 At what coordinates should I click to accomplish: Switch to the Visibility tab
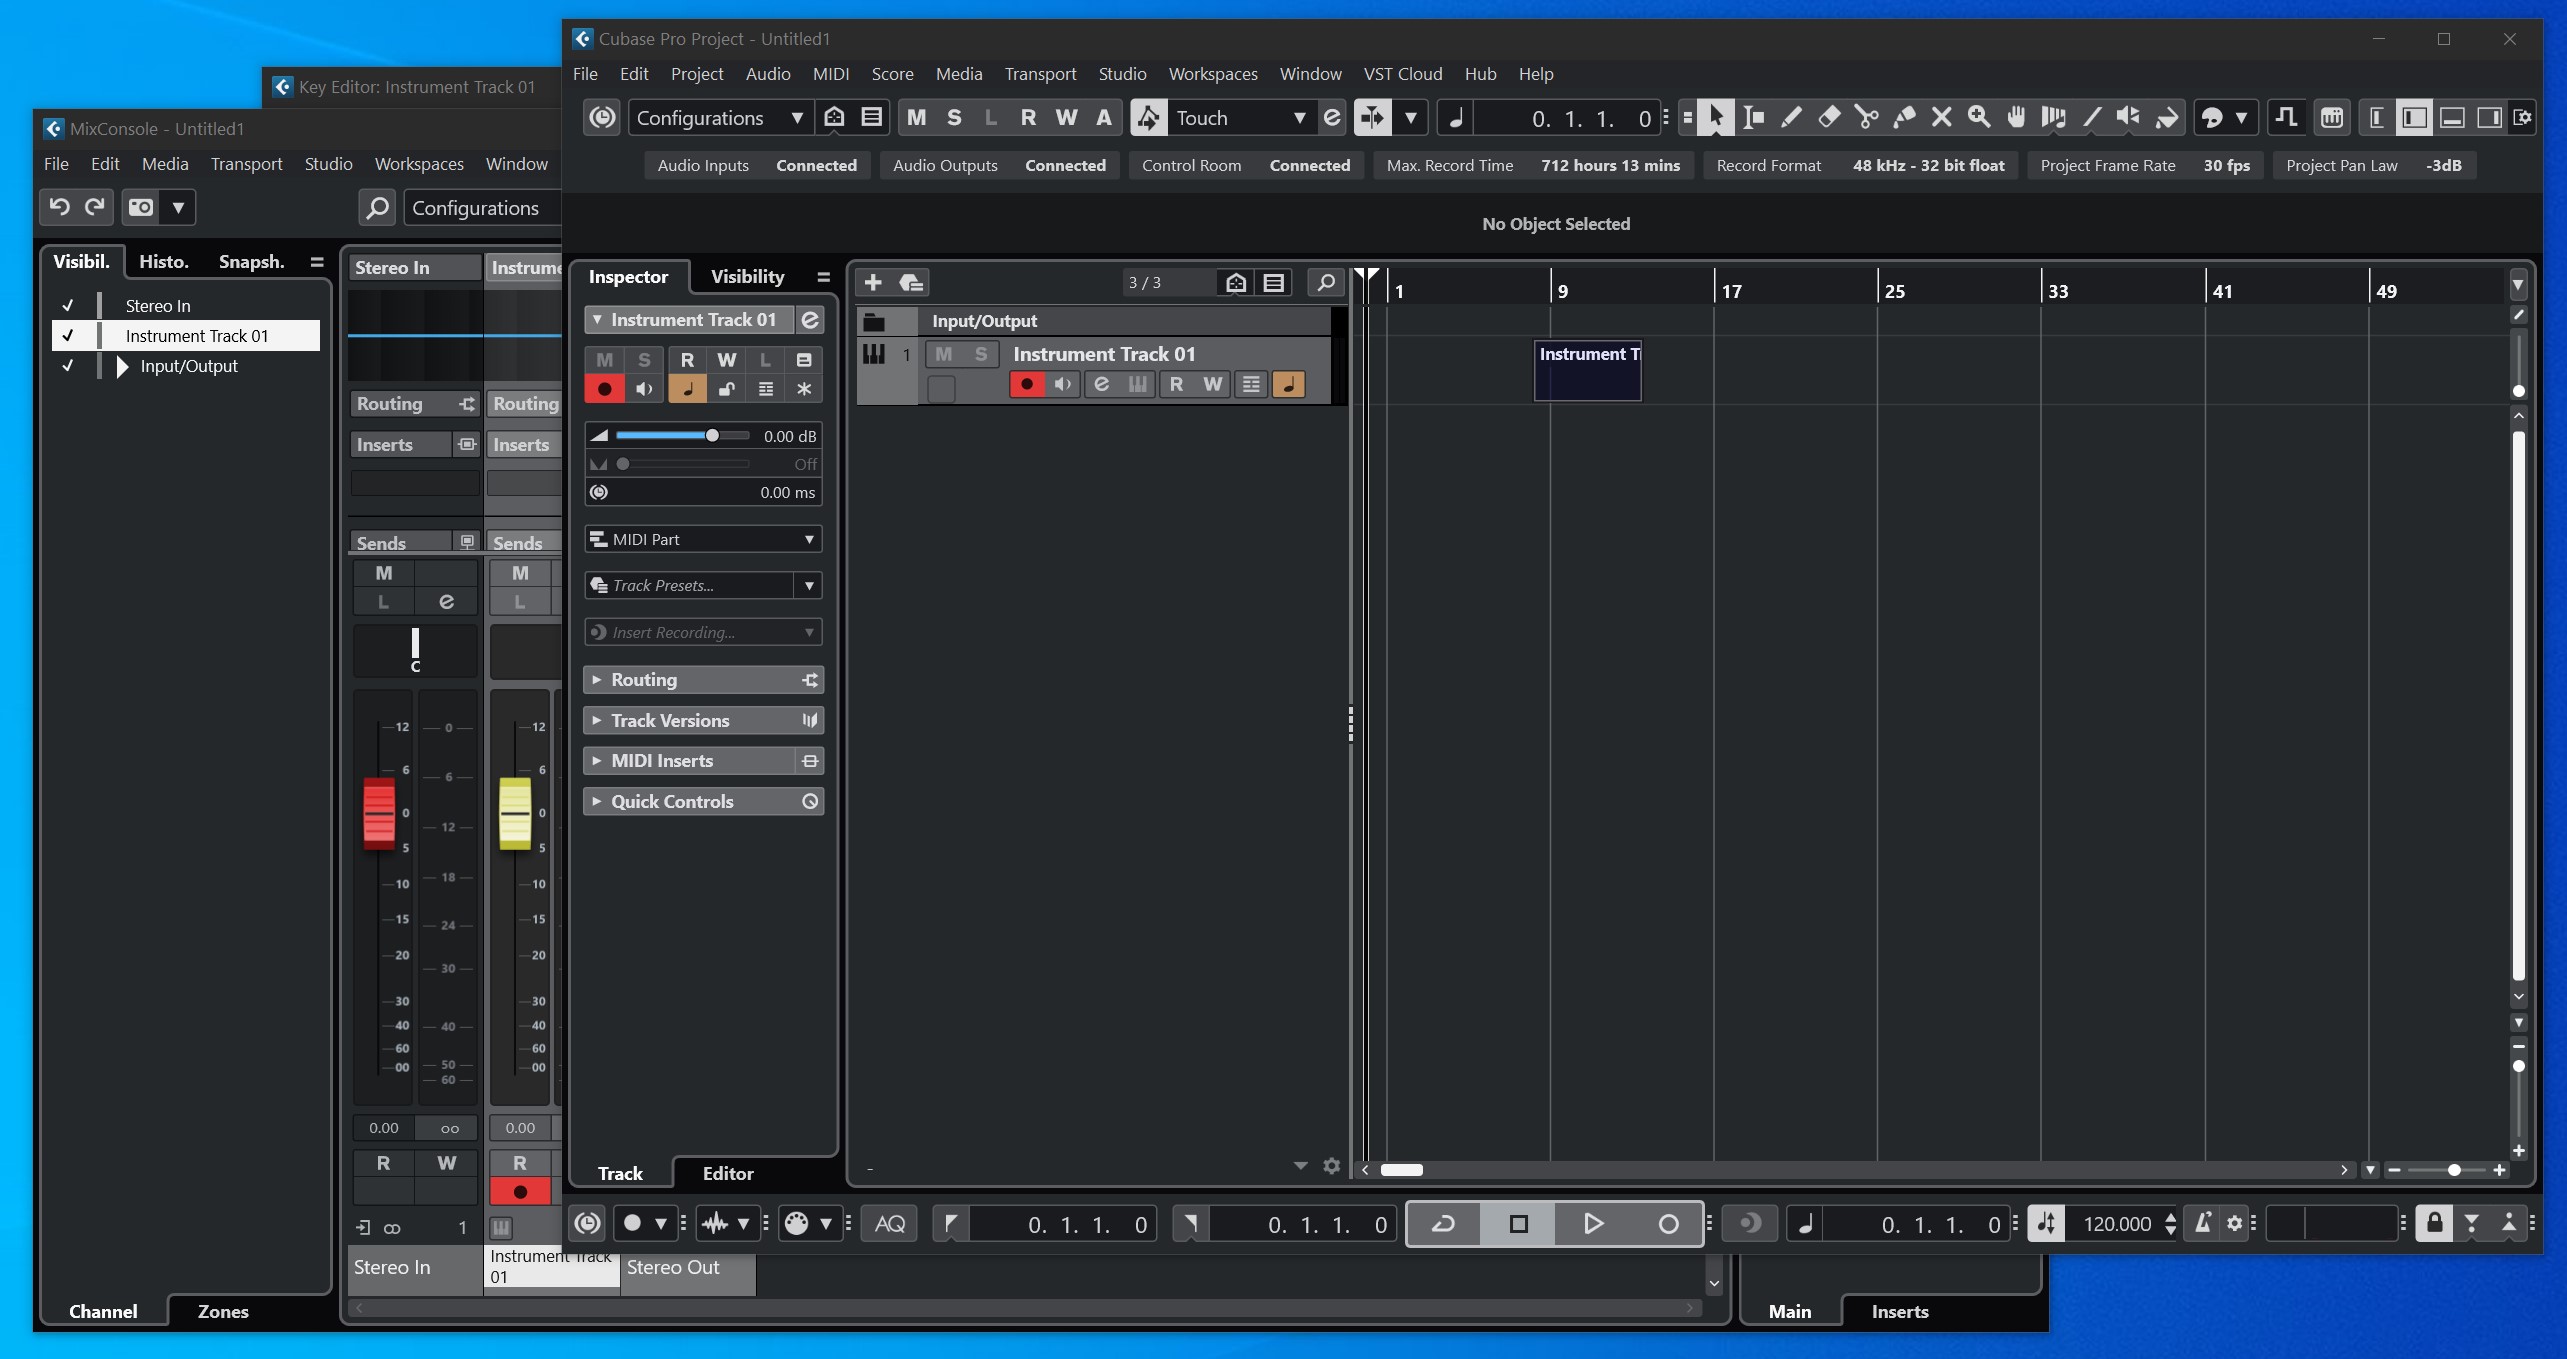pos(747,277)
